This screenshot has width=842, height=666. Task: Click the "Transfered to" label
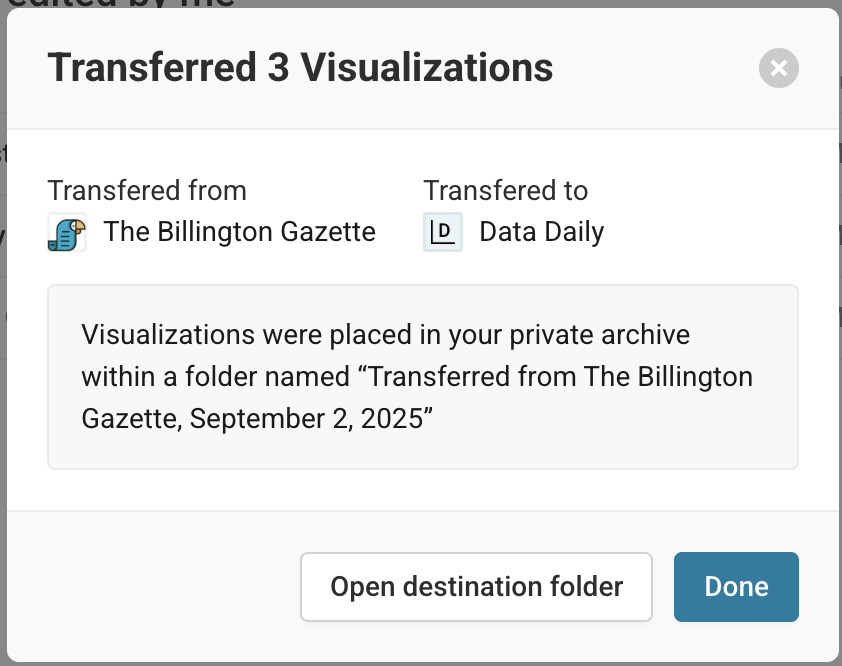[506, 191]
